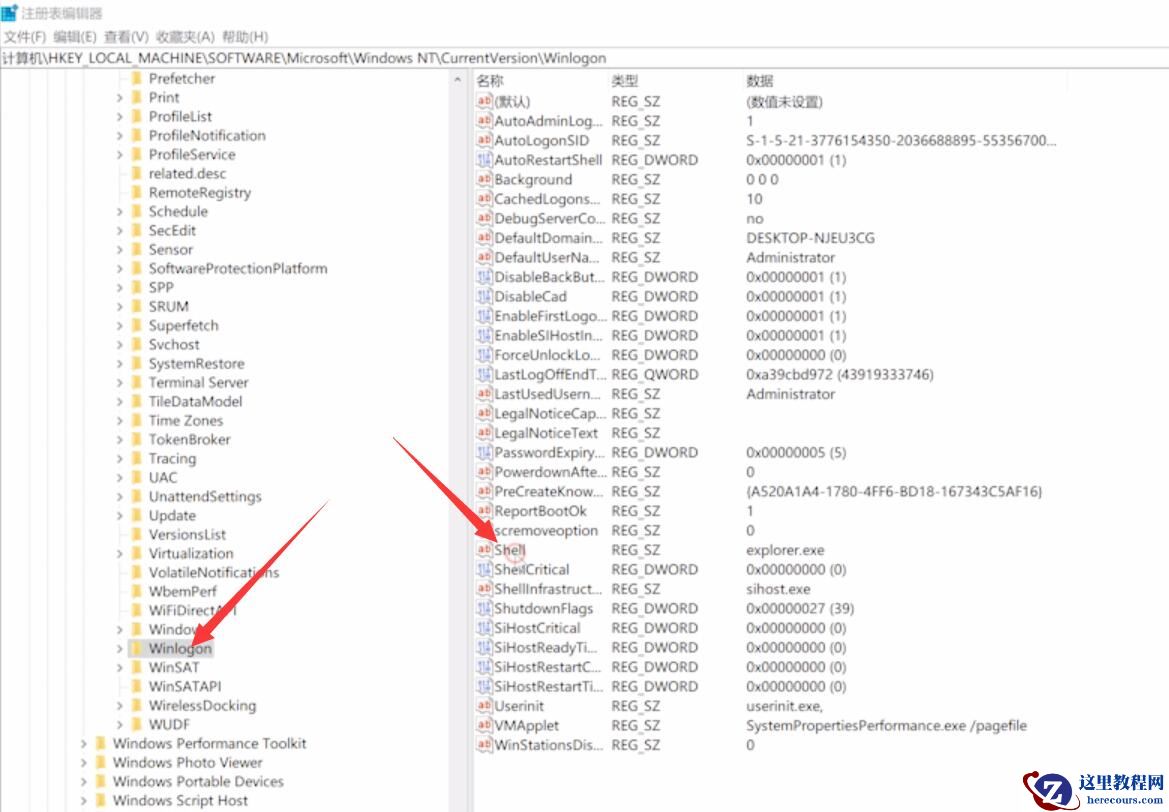Select the DefaultDomain value entry
This screenshot has height=812, width=1169.
point(548,238)
